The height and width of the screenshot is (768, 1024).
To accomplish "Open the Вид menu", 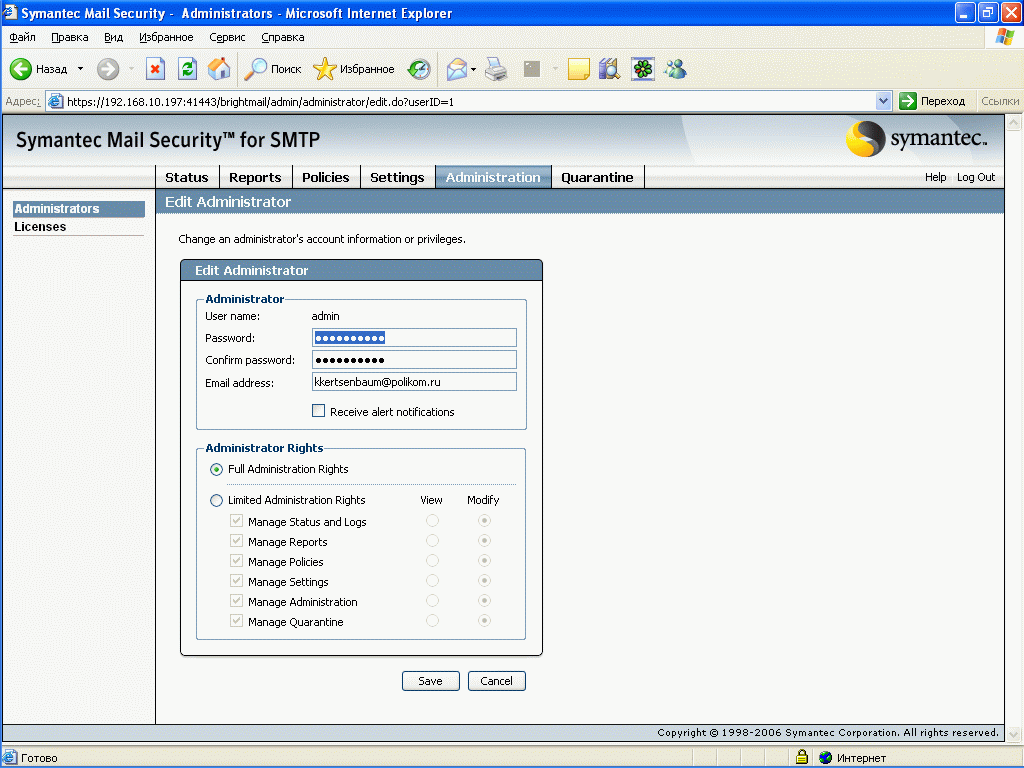I will pos(114,37).
